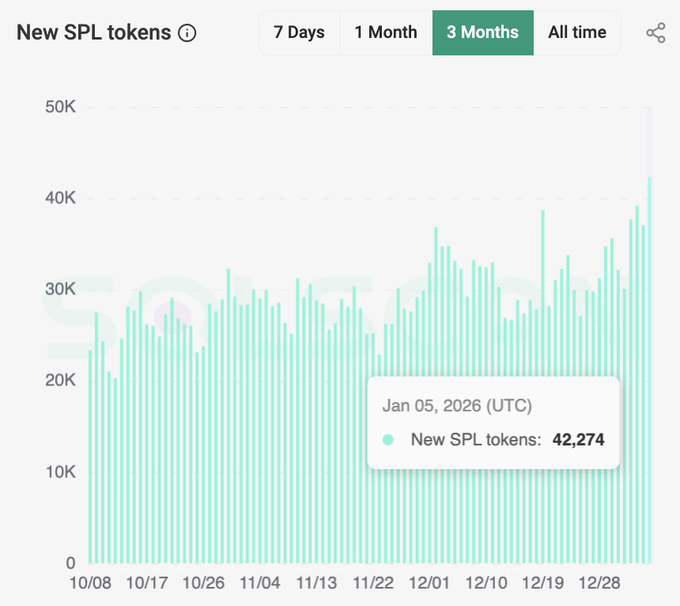This screenshot has width=680, height=606.
Task: Select the 1 Month range tab
Action: click(385, 32)
